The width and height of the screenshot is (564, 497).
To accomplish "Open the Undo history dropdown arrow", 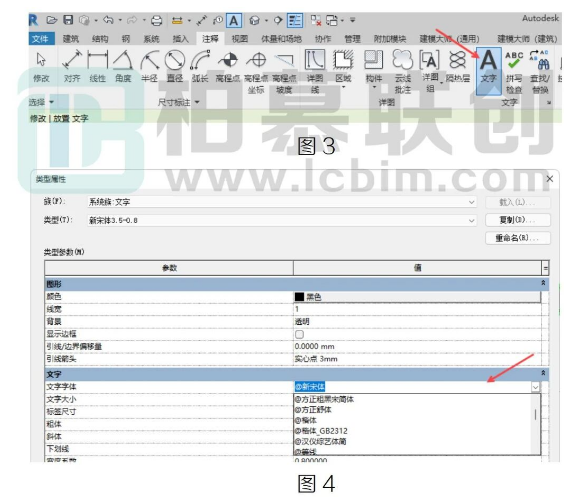I will point(120,20).
